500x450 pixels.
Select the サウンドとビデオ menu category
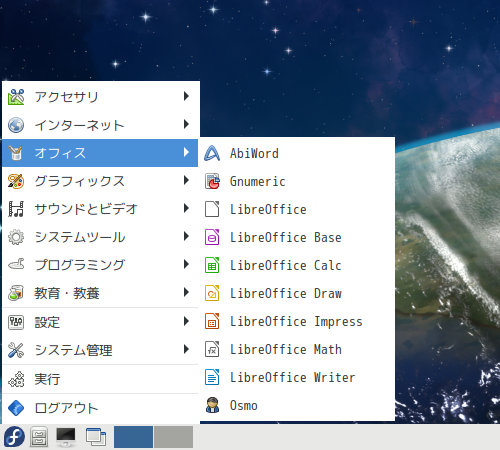click(100, 209)
